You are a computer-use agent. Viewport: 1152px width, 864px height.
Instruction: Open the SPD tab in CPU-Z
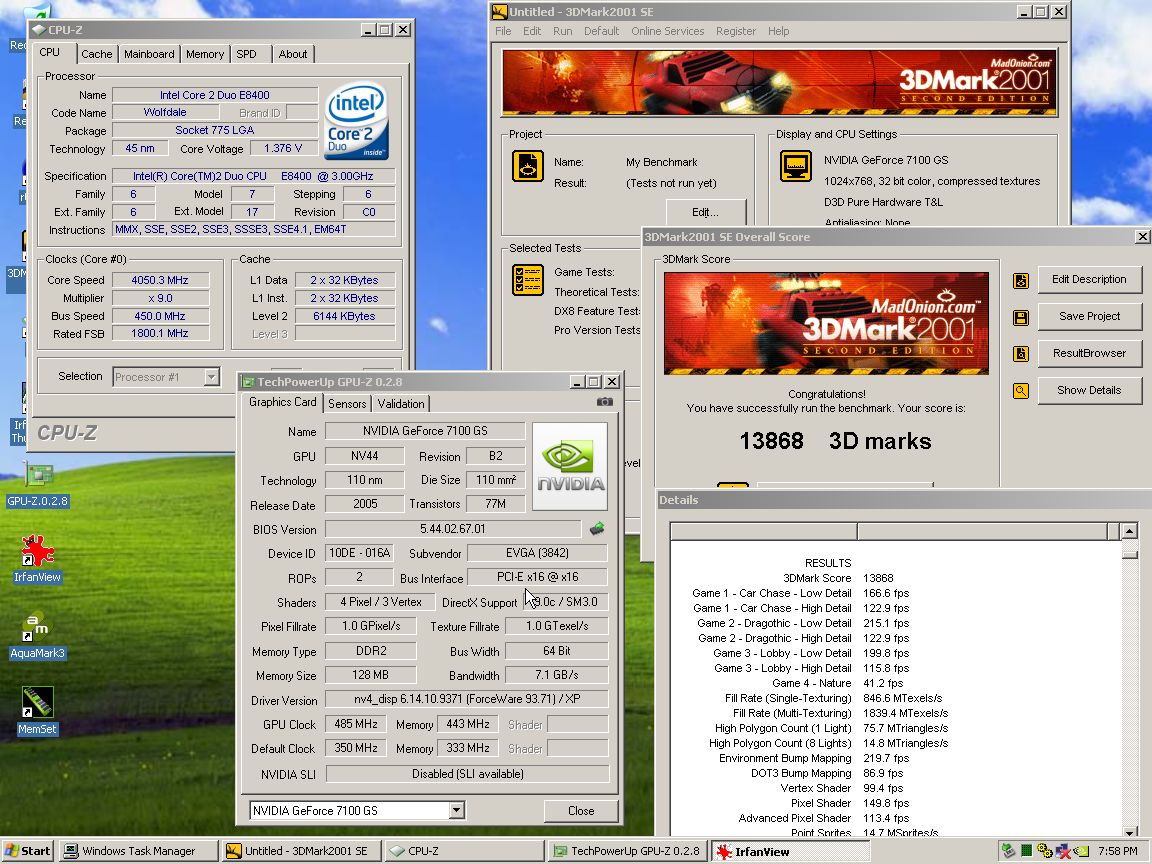click(247, 54)
